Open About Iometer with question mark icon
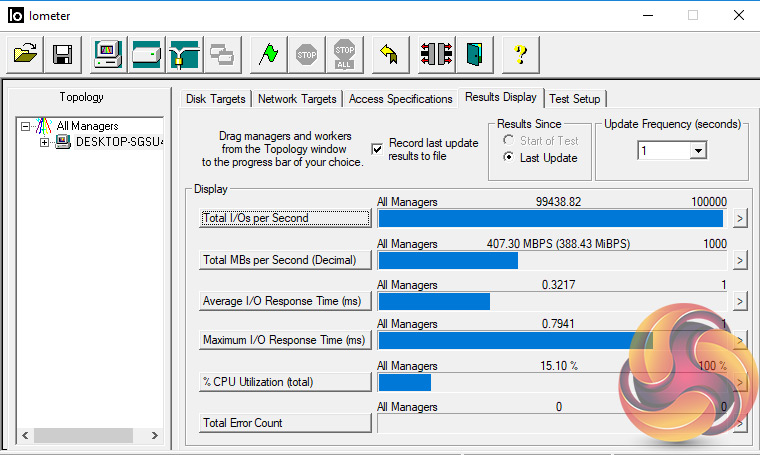 pyautogui.click(x=520, y=54)
